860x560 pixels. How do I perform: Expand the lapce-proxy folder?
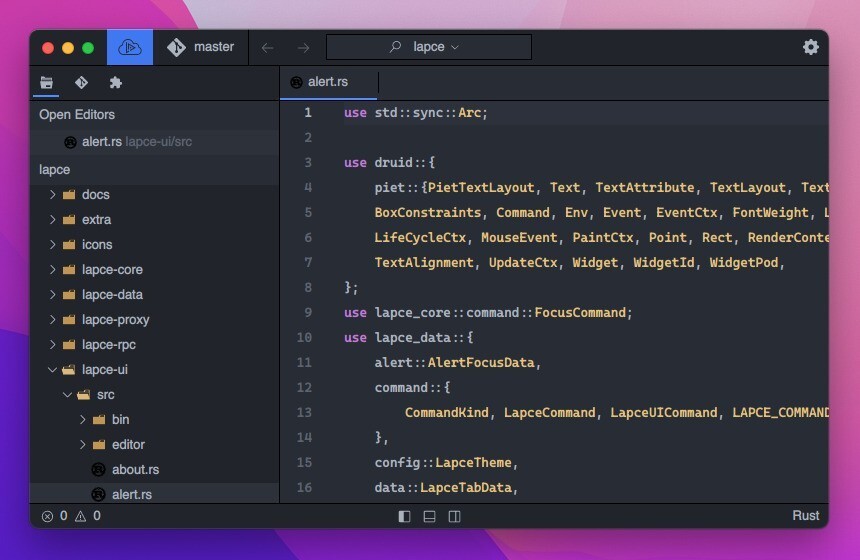point(53,320)
